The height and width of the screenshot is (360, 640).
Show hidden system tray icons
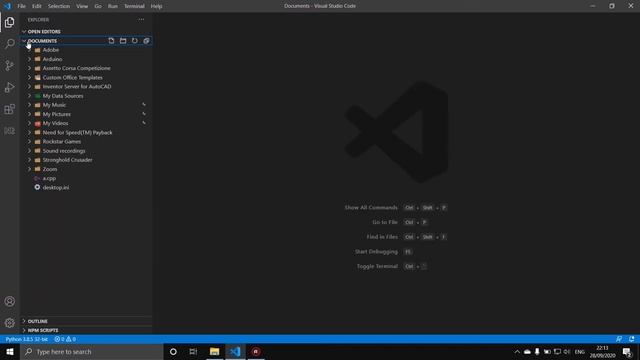click(x=517, y=352)
